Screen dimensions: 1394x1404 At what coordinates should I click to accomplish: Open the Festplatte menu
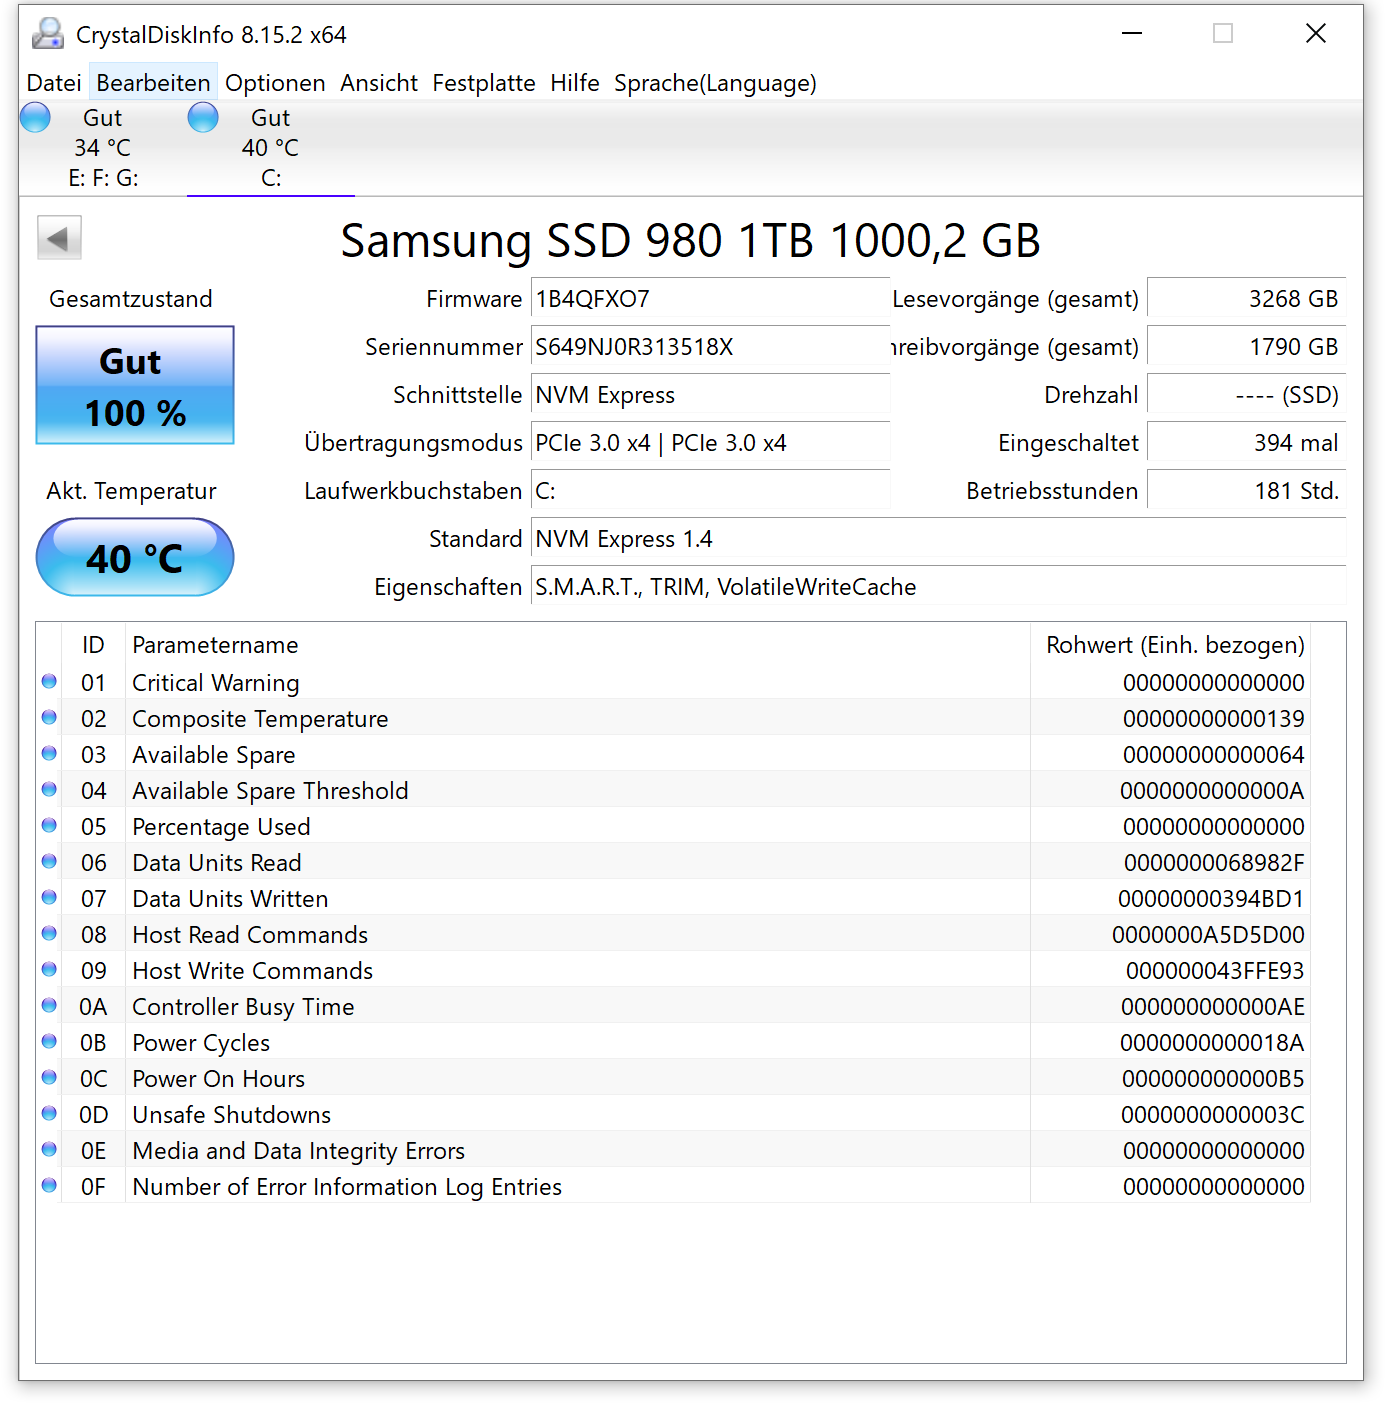(x=484, y=83)
